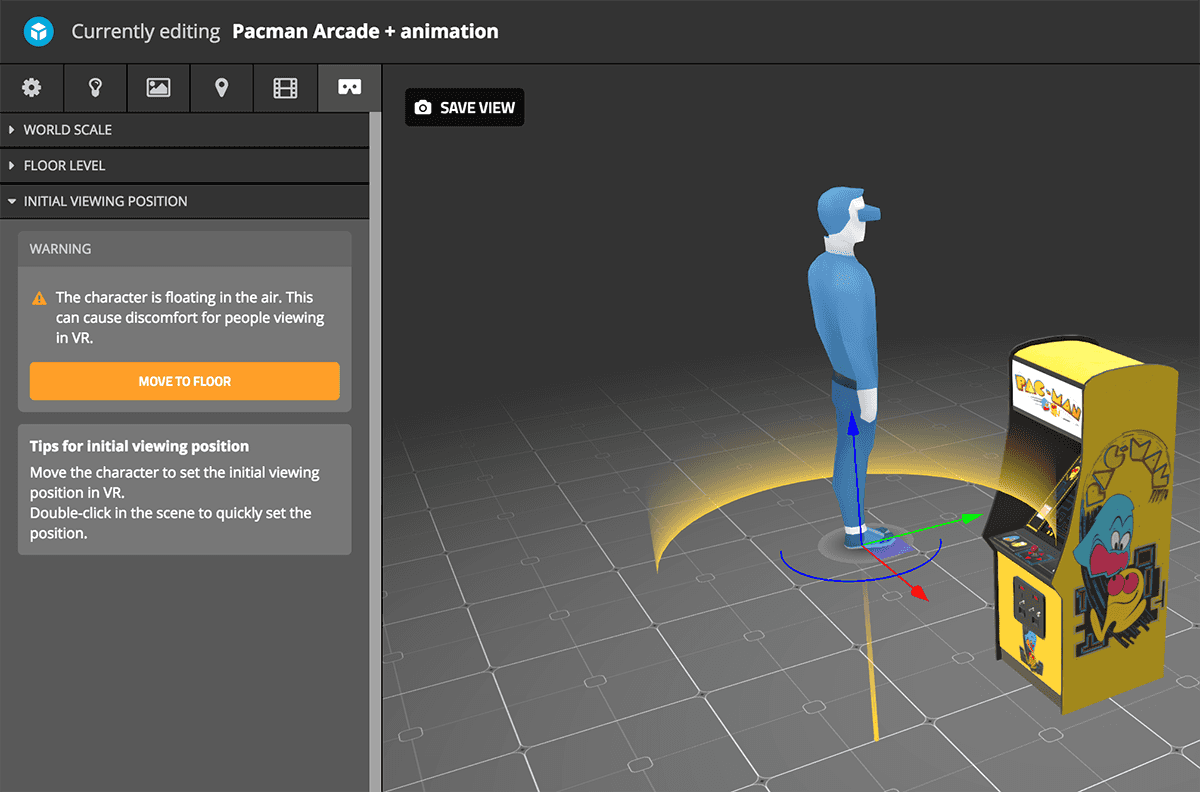Open the animation filmstrip tab

[285, 88]
